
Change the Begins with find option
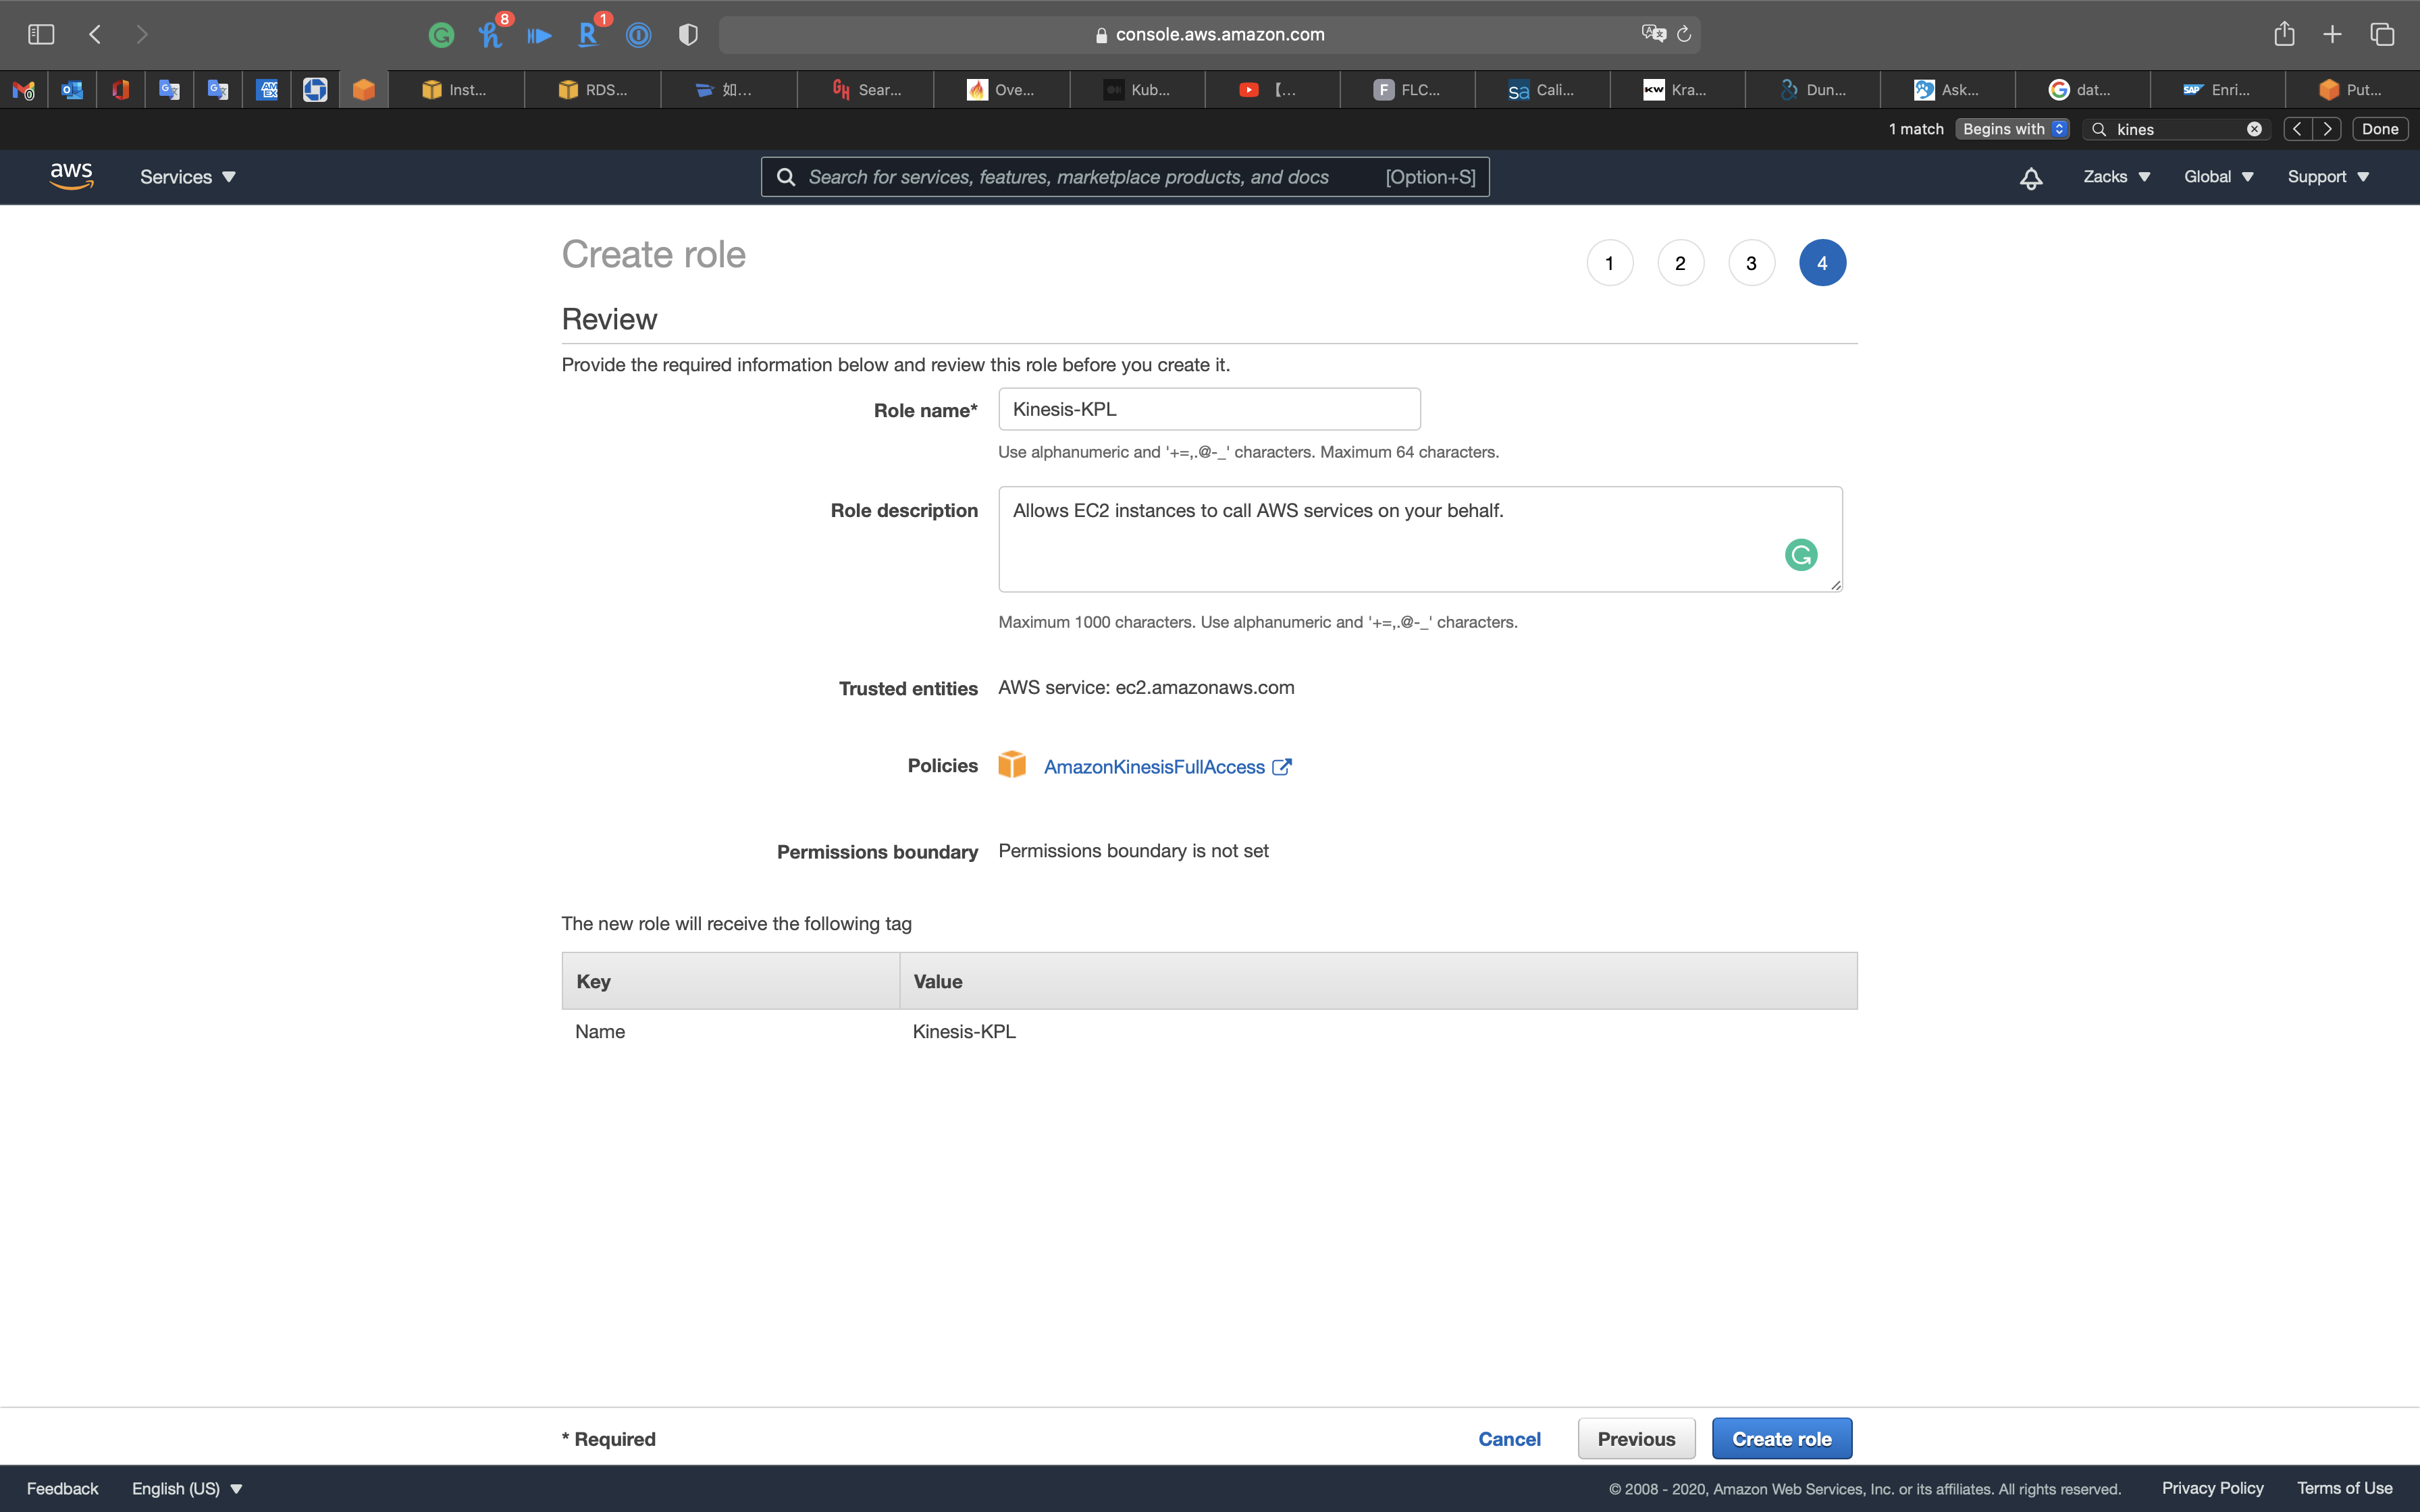tap(2012, 129)
